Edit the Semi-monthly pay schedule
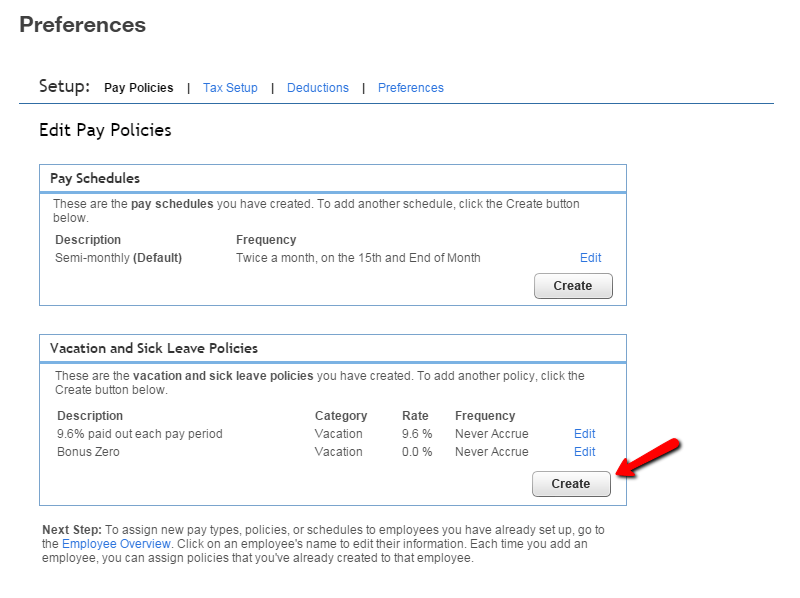800x598 pixels. click(590, 258)
